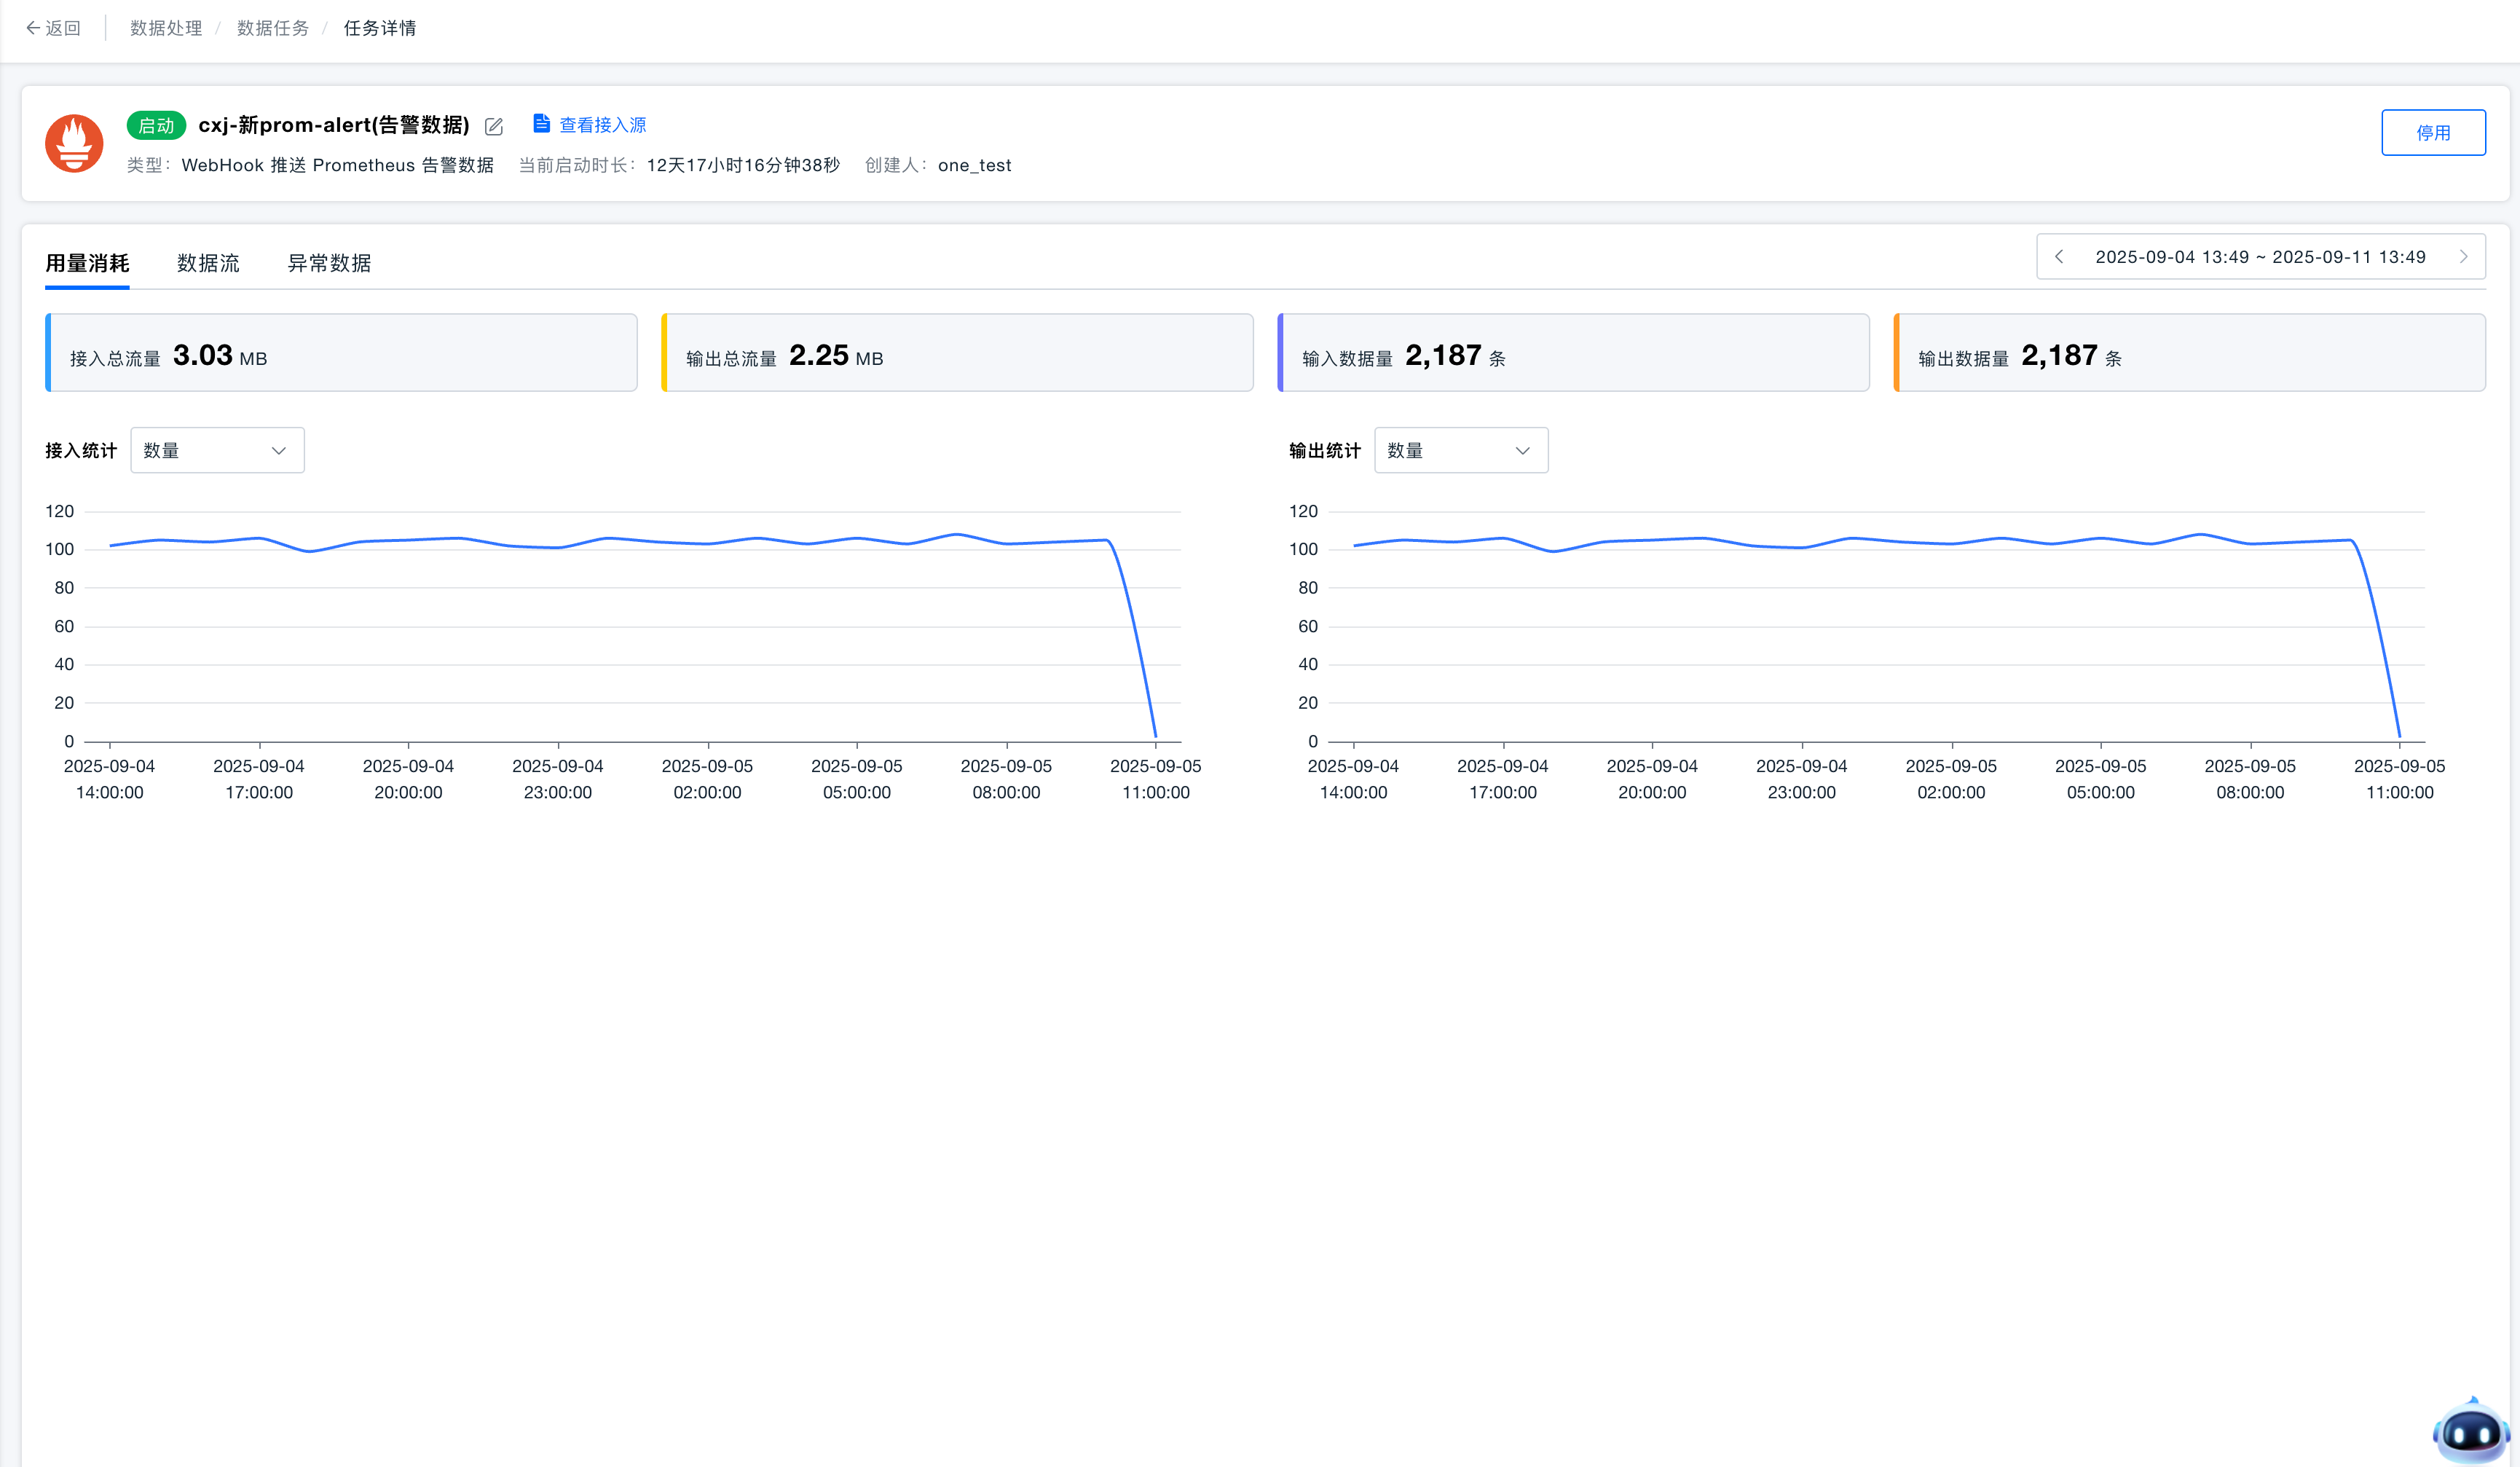Click the green 启动 status badge

pyautogui.click(x=156, y=125)
